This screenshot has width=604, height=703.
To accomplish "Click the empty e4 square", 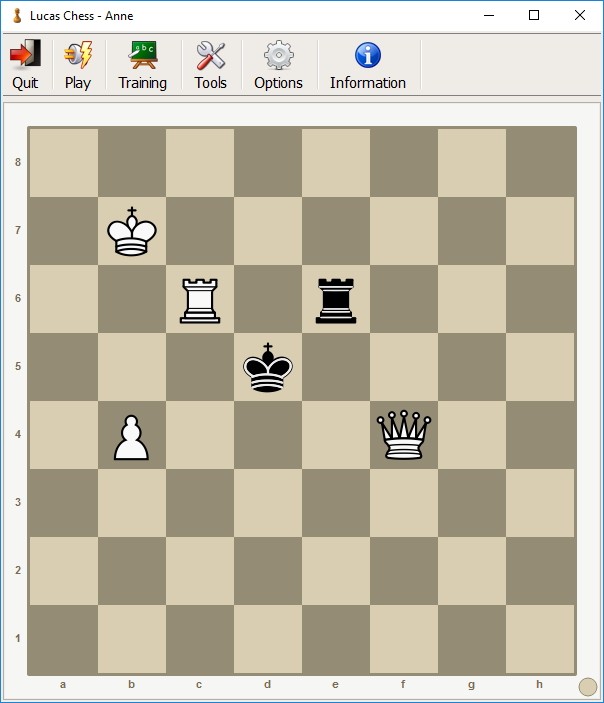I will [336, 436].
